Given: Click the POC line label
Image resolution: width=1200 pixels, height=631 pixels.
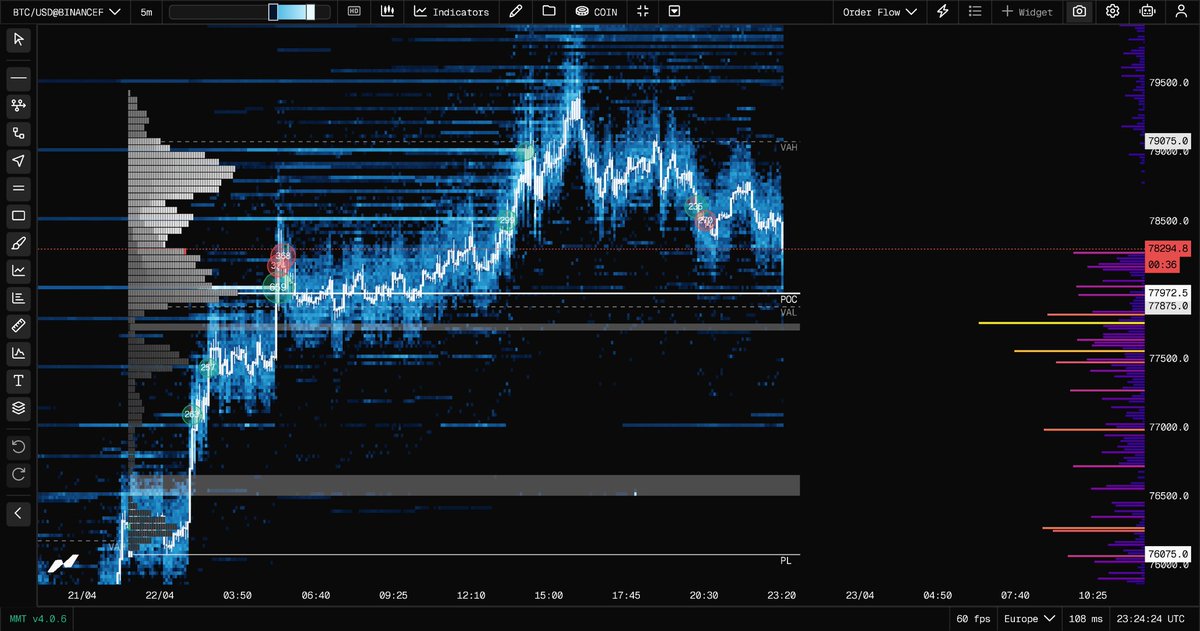Looking at the screenshot, I should point(789,300).
